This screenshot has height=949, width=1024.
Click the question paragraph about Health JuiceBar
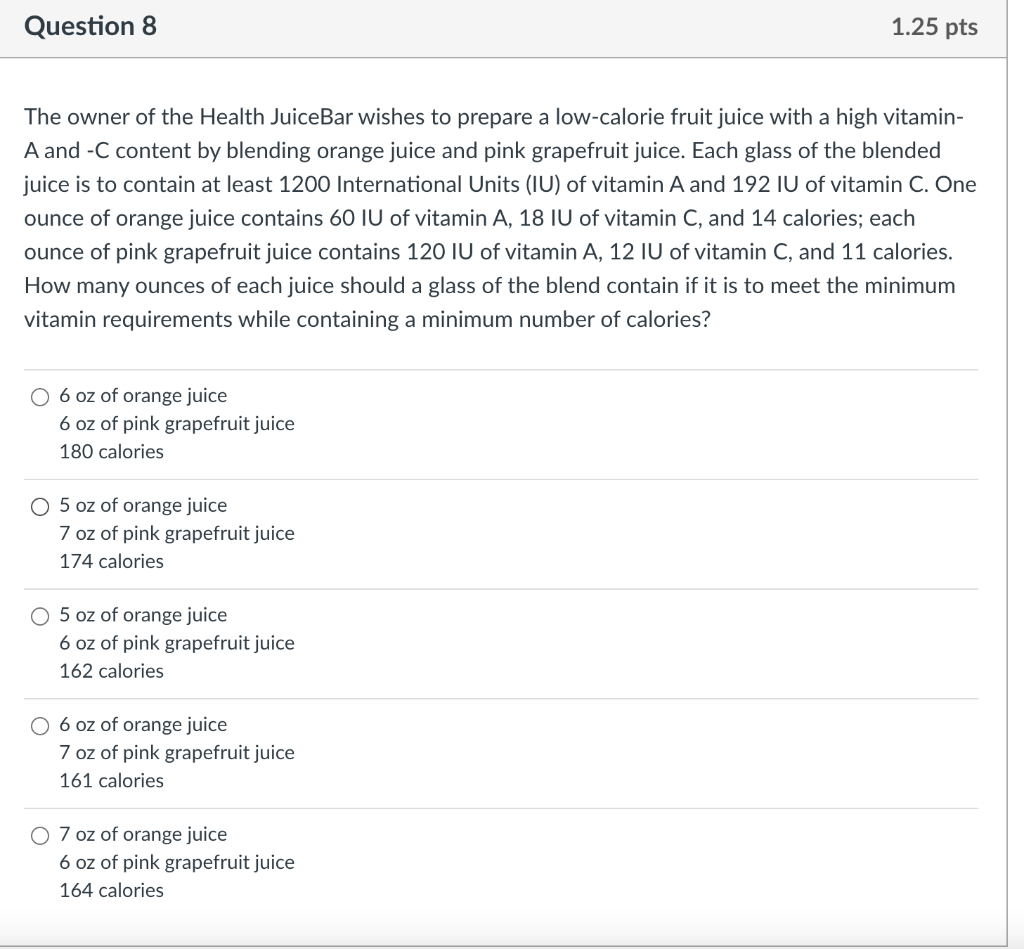[500, 218]
